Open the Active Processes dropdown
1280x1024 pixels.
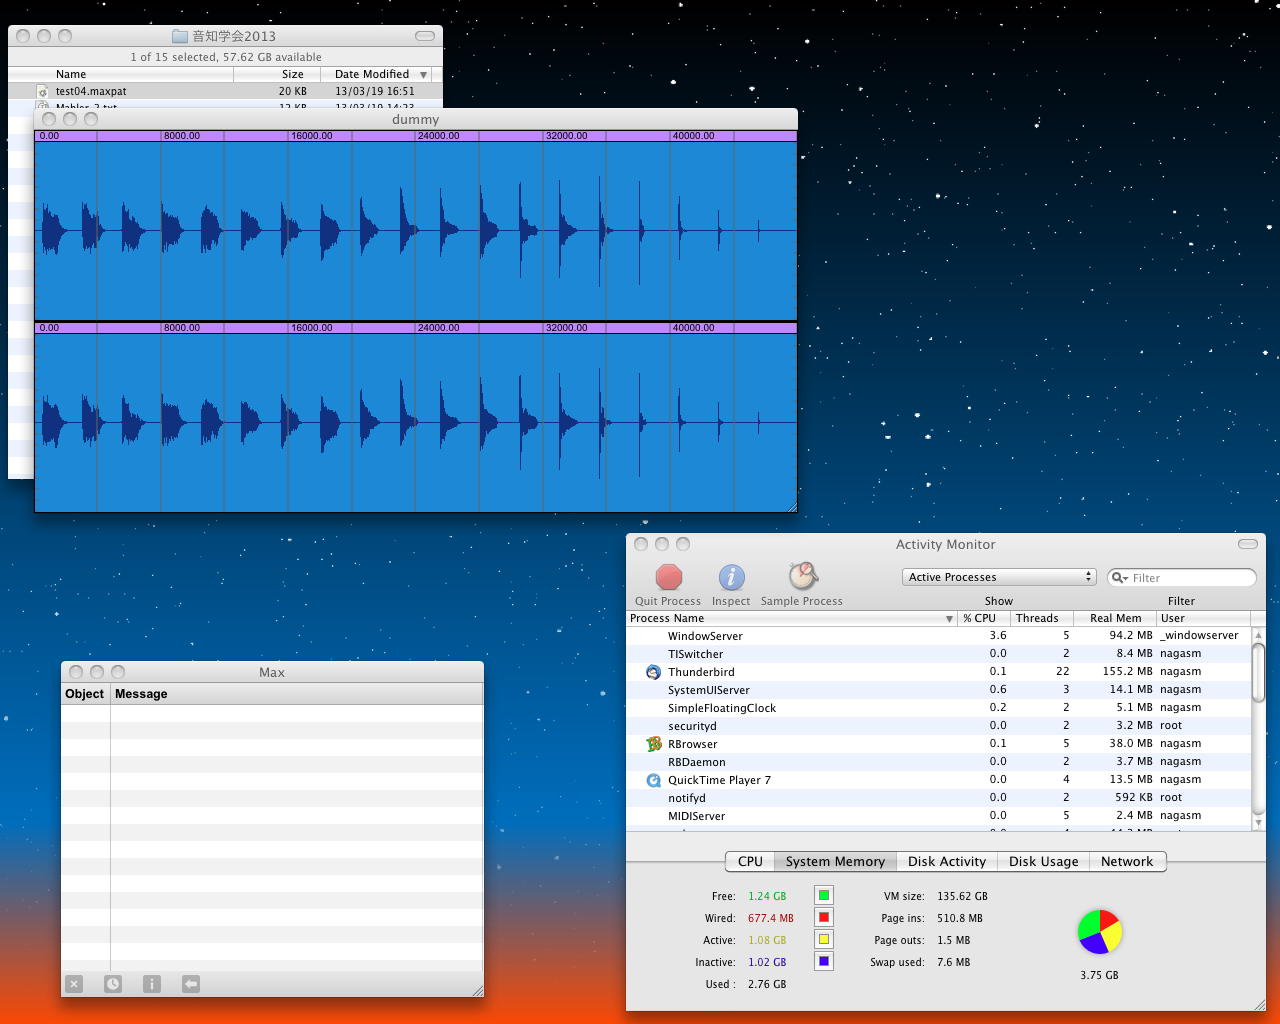coord(999,577)
